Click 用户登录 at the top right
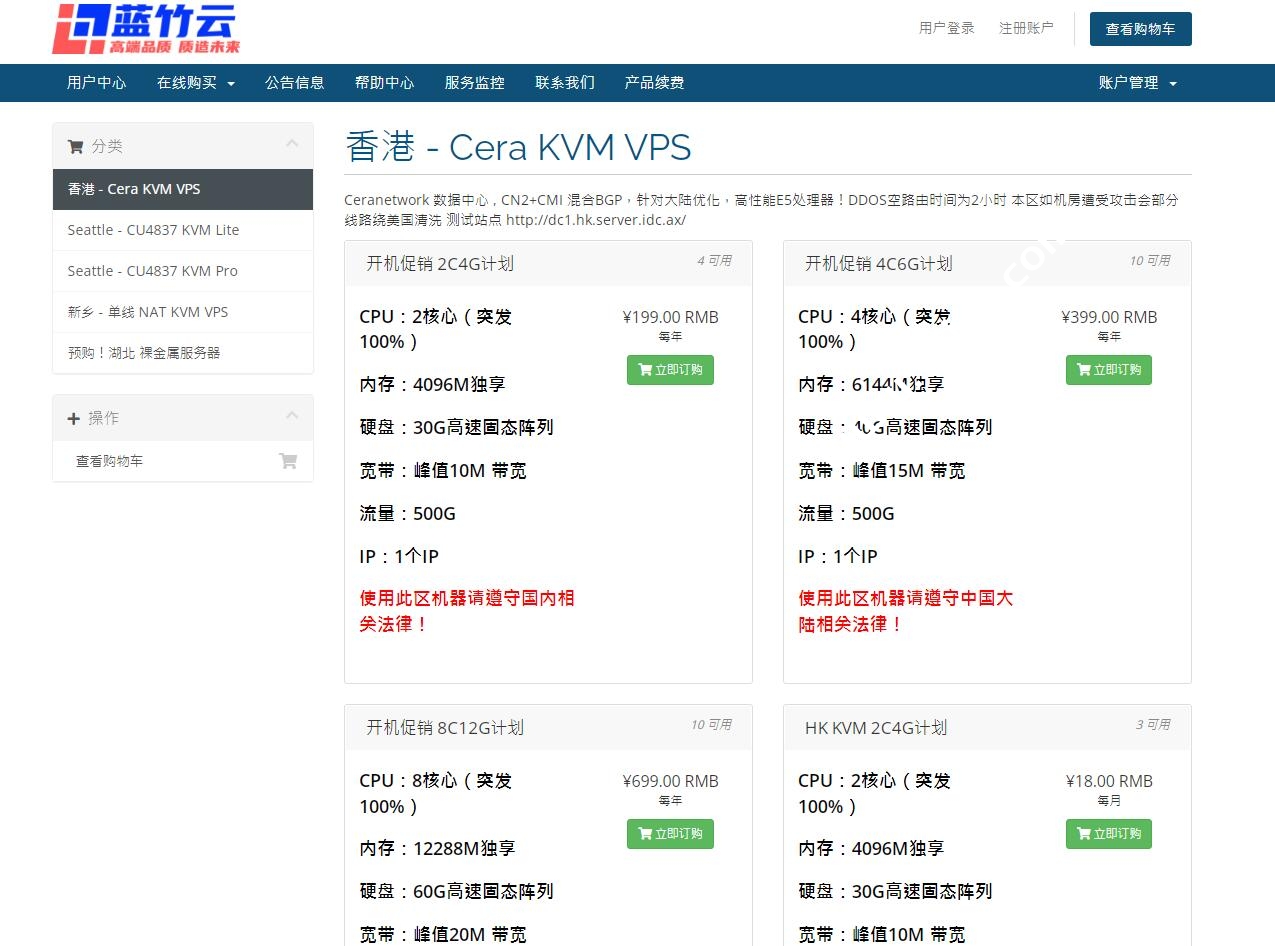 click(945, 29)
